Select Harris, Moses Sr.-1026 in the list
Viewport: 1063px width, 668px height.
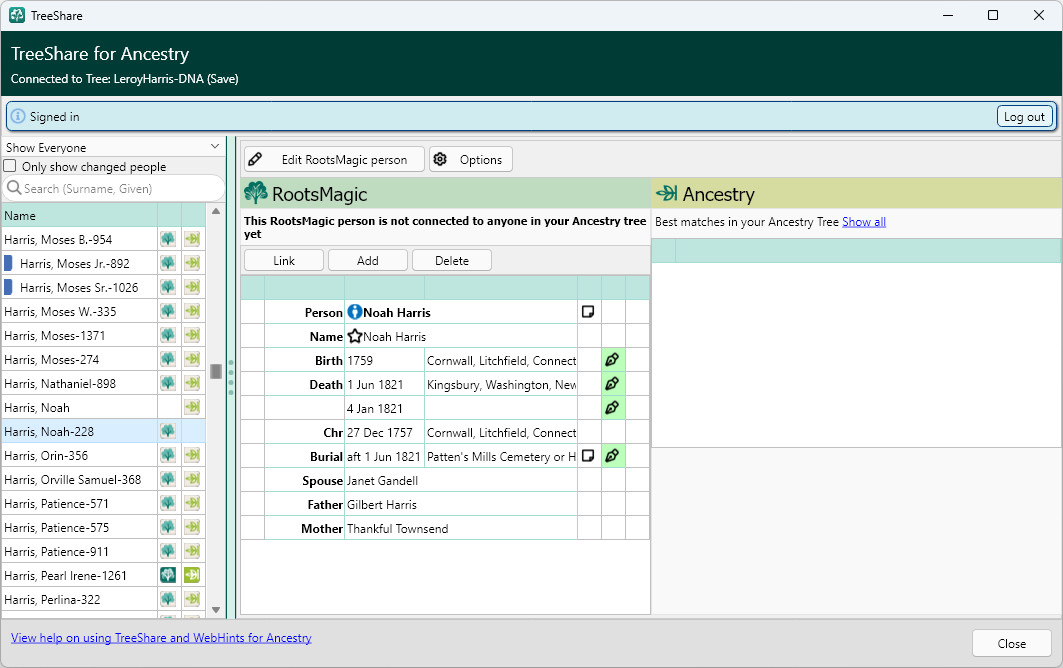[x=79, y=288]
